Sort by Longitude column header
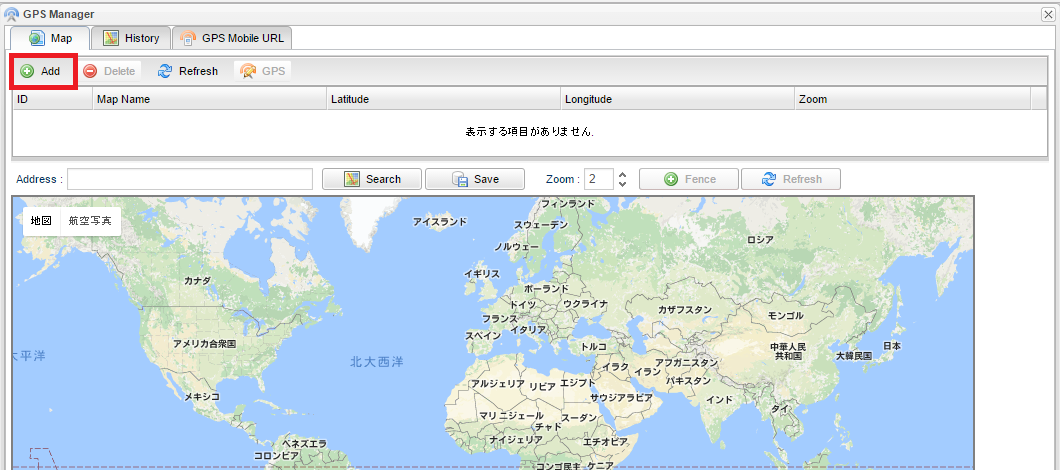 (x=677, y=99)
